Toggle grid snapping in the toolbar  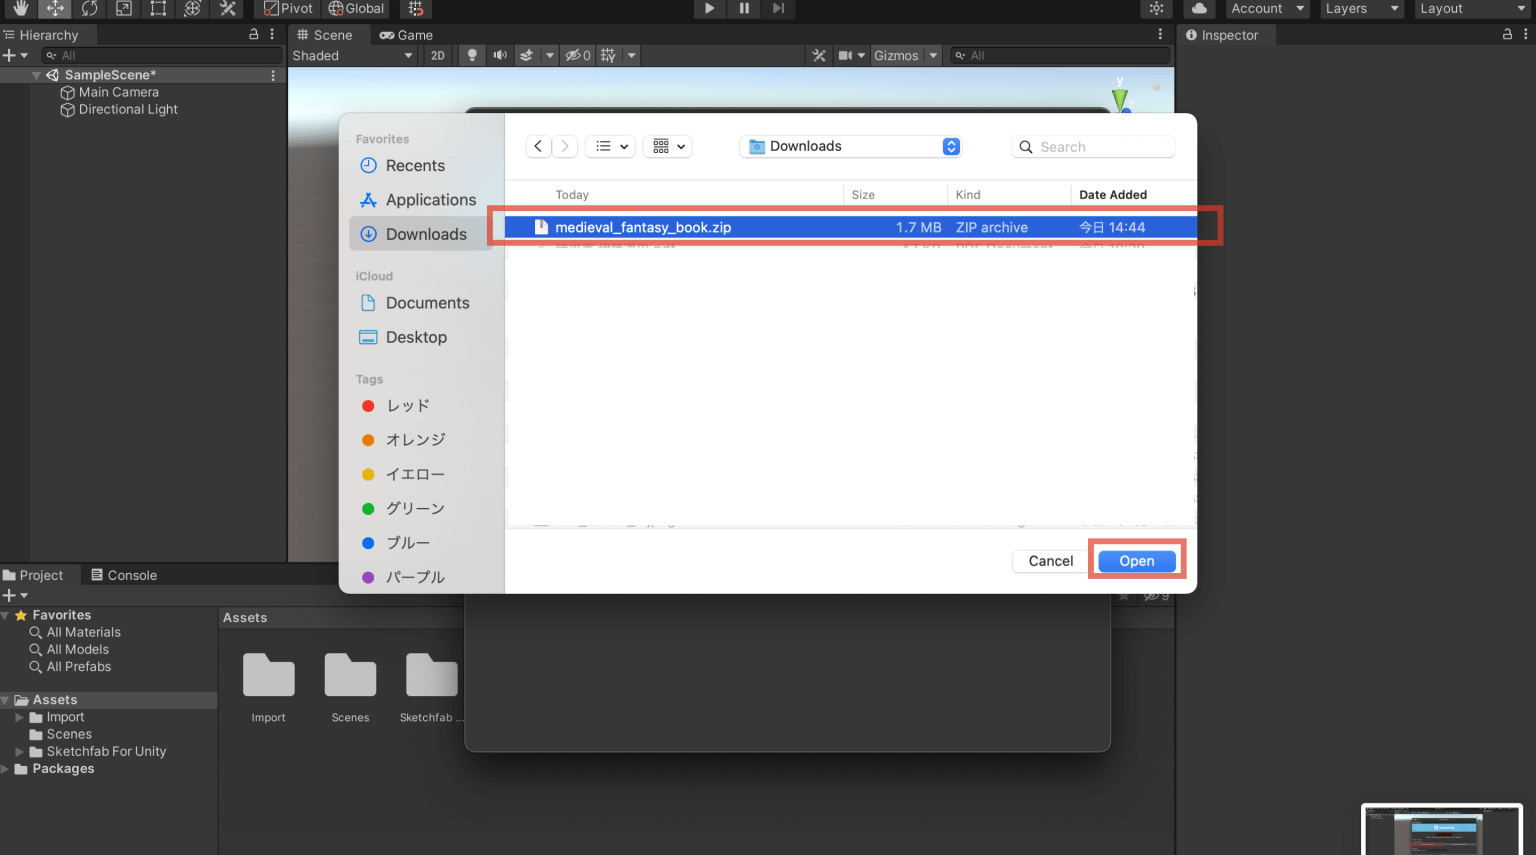pos(417,9)
